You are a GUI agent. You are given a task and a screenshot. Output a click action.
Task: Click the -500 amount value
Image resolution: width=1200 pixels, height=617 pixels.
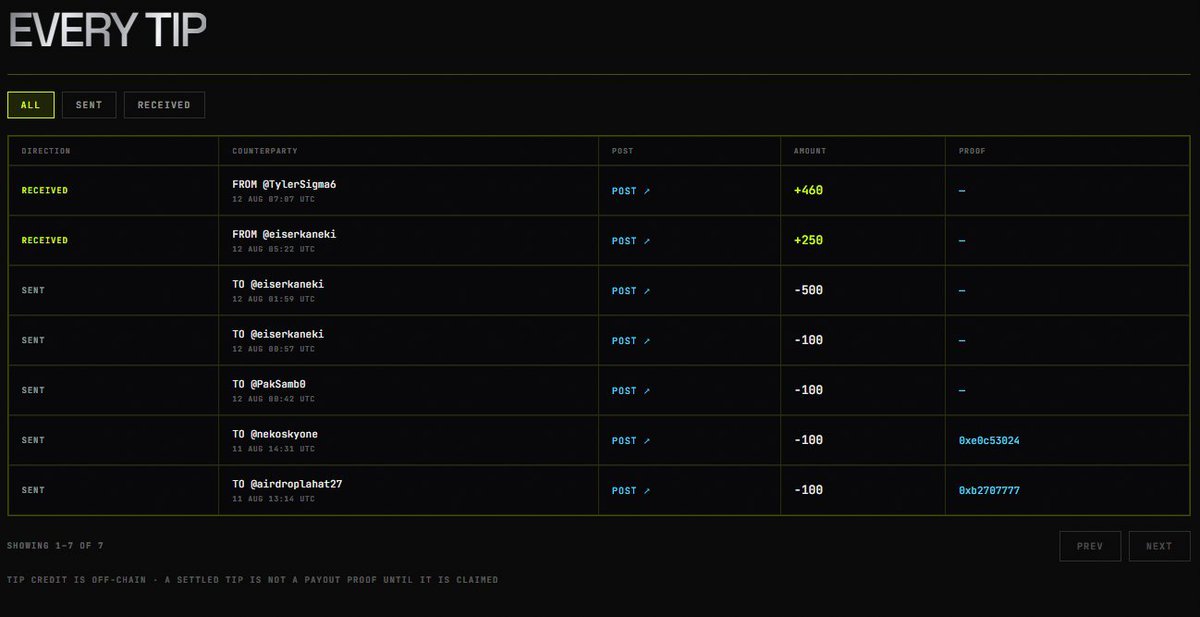[808, 290]
